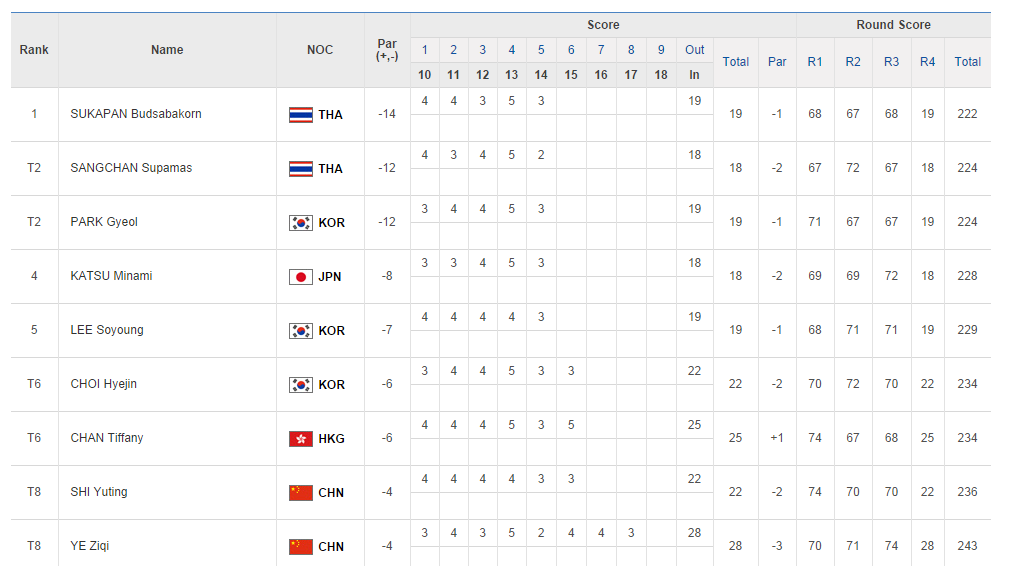Click the Thailand flag beside SUKAPAN Budsabakorn
Image resolution: width=1012 pixels, height=566 pixels.
tap(300, 115)
